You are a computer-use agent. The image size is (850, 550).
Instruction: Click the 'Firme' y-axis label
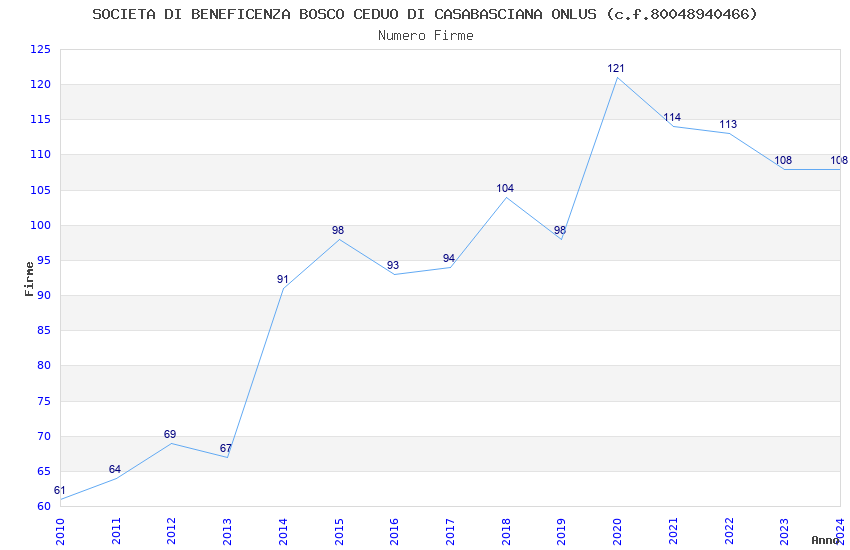[29, 279]
